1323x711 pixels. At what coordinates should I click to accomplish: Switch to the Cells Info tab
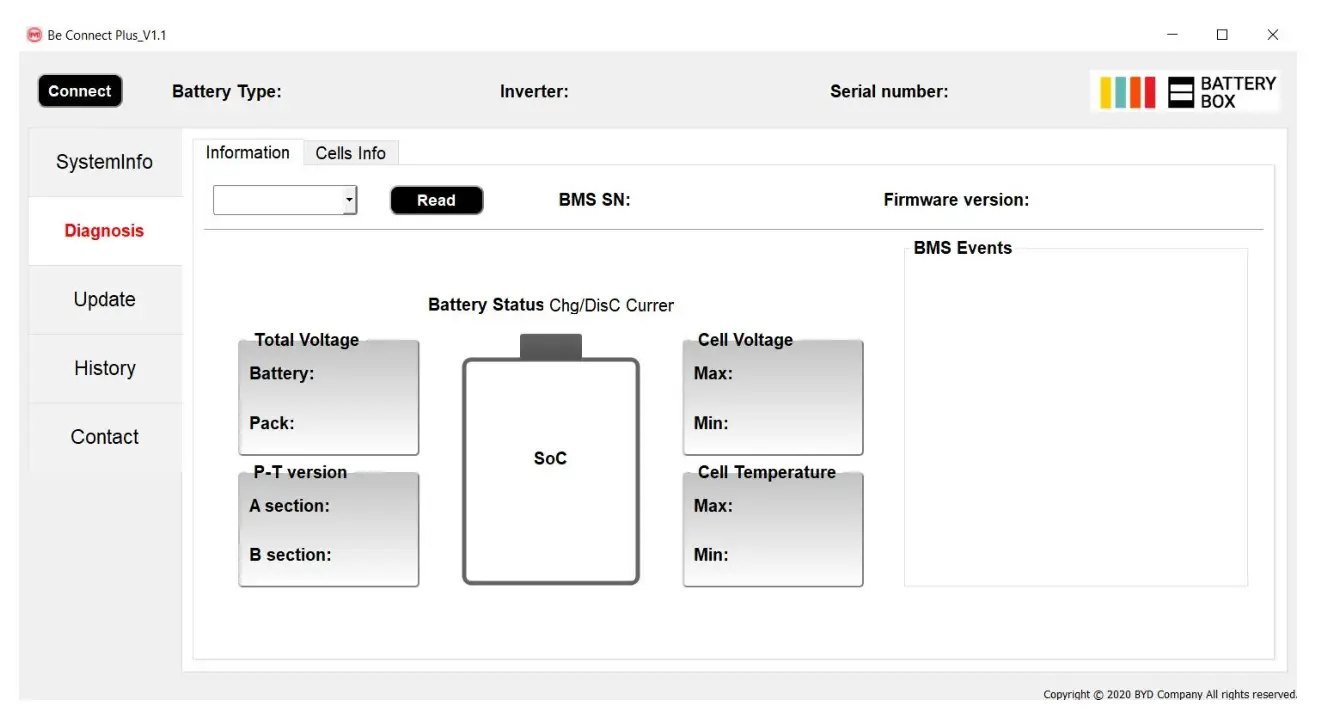[350, 152]
